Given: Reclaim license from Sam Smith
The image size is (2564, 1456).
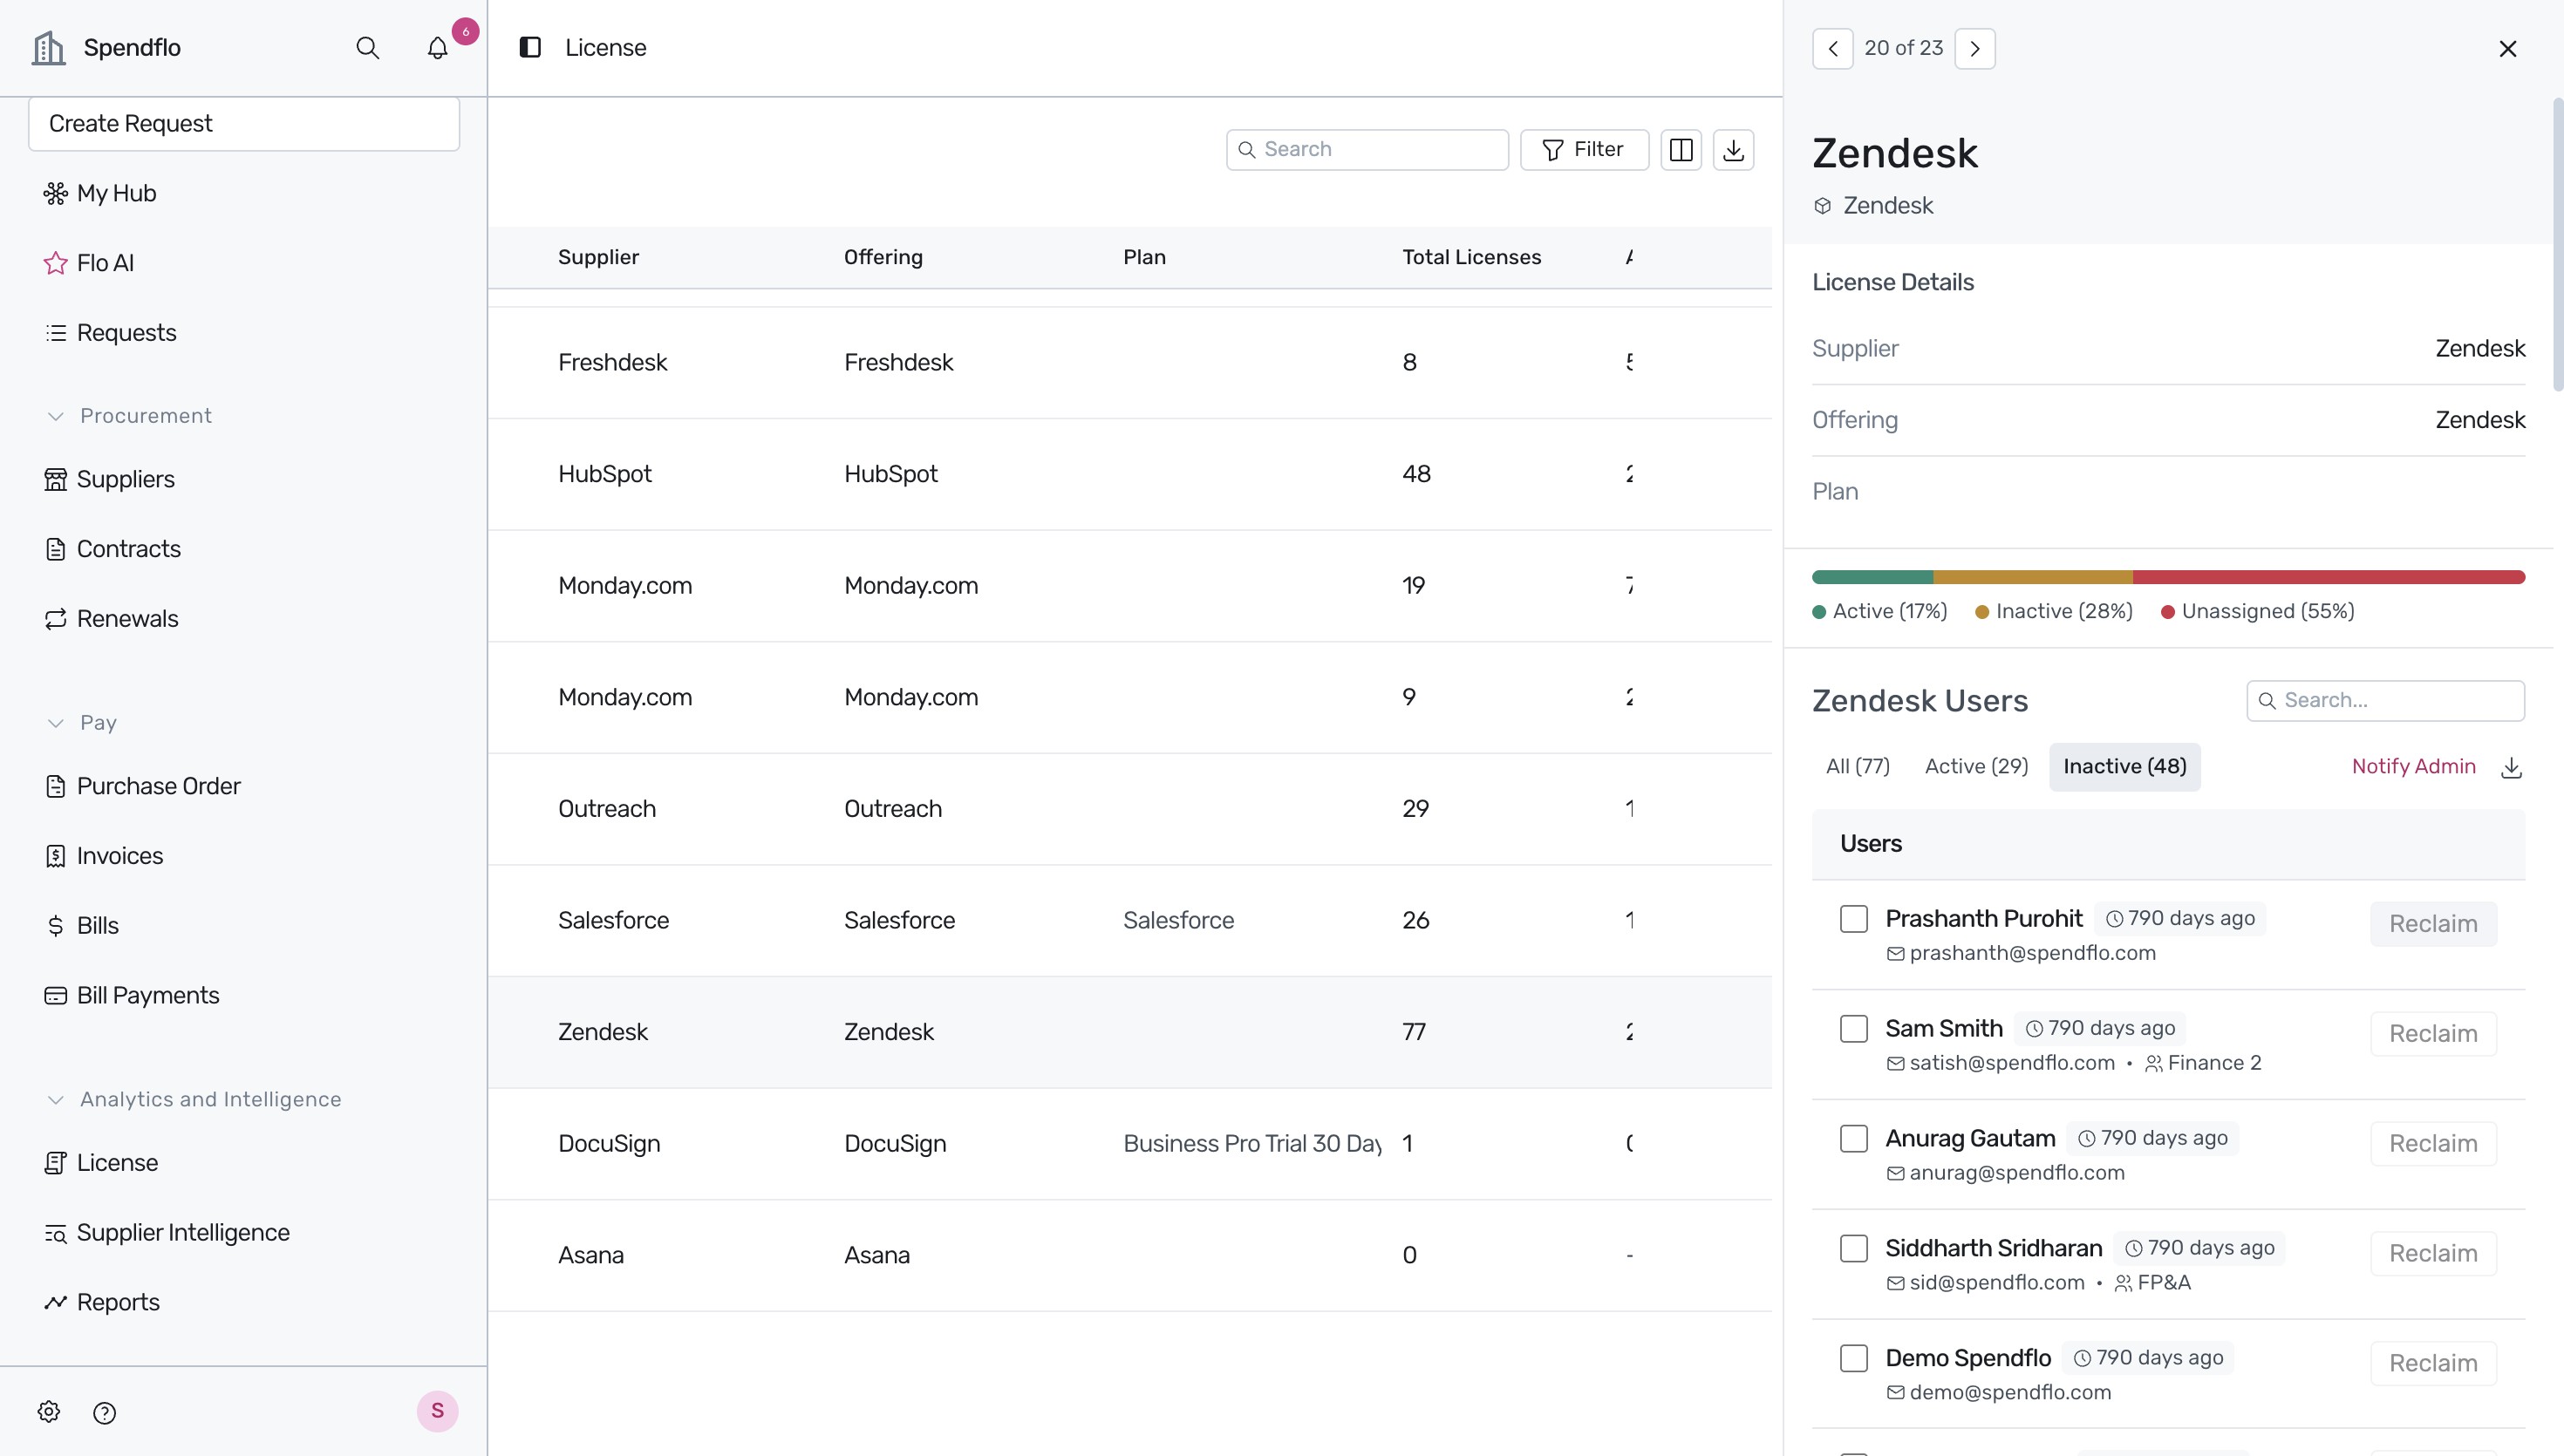Looking at the screenshot, I should 2433,1034.
